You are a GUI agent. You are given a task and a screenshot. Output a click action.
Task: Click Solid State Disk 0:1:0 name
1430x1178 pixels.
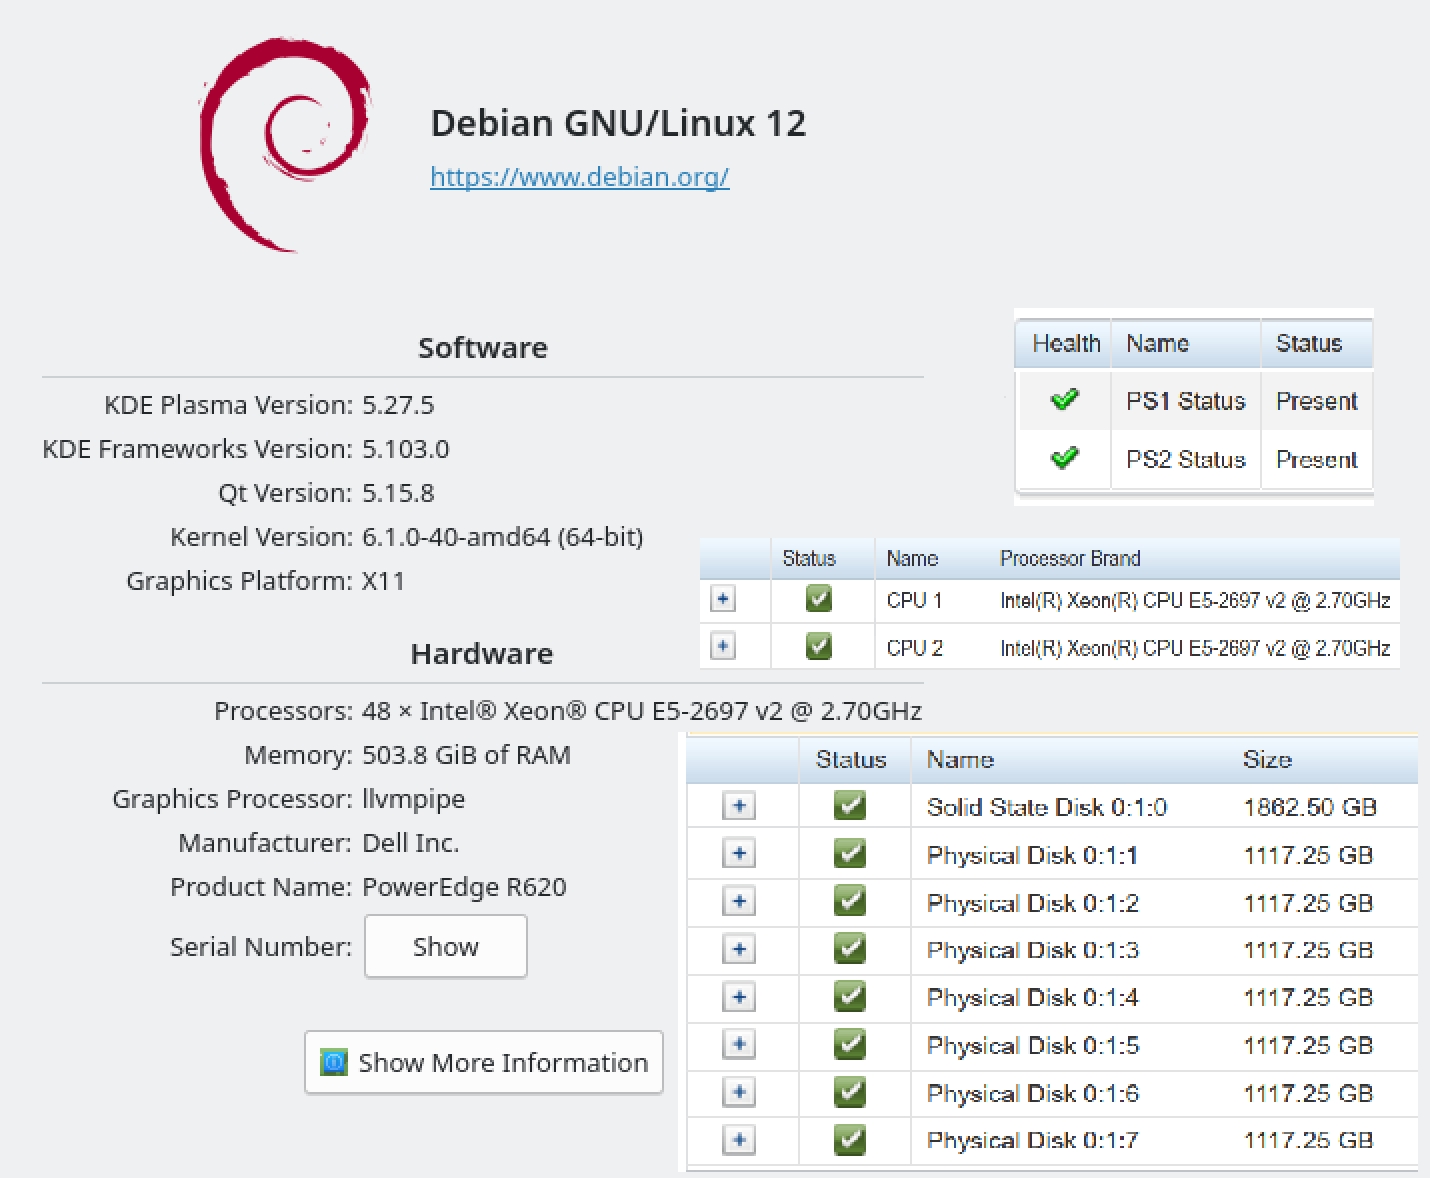[x=1046, y=807]
